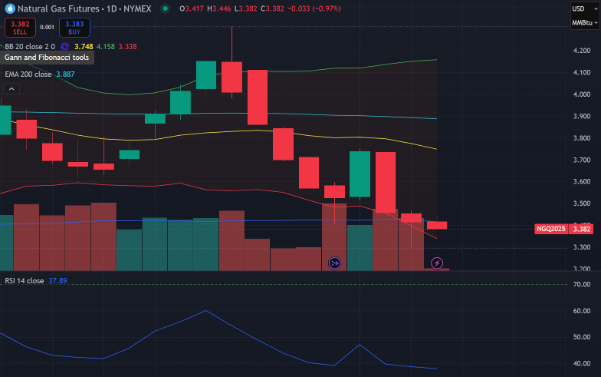Open the USD currency dropdown
Image resolution: width=601 pixels, height=377 pixels.
coord(585,8)
